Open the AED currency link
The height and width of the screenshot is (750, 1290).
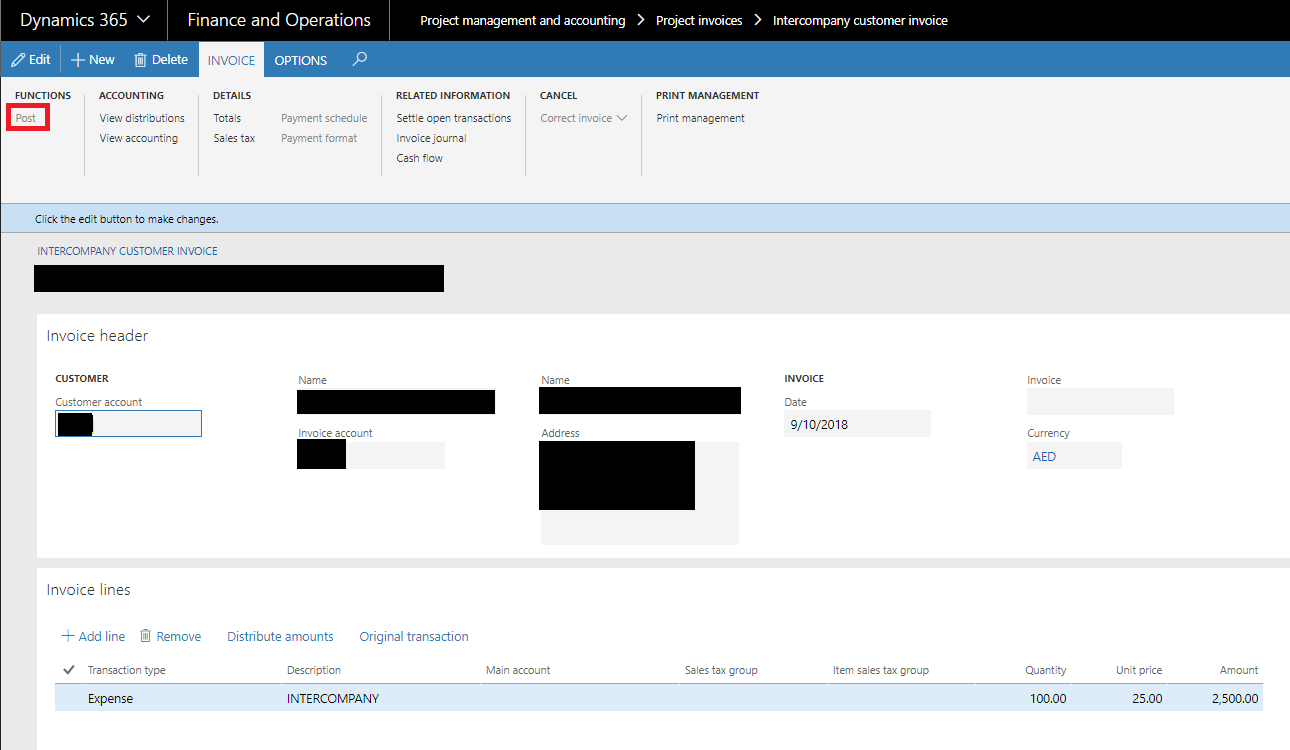point(1044,456)
